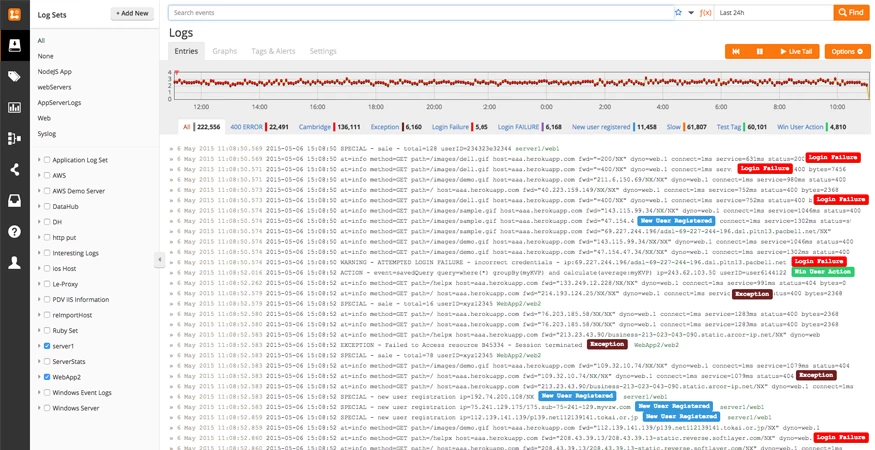Open the f(x) functions icon
The height and width of the screenshot is (450, 875).
[705, 12]
